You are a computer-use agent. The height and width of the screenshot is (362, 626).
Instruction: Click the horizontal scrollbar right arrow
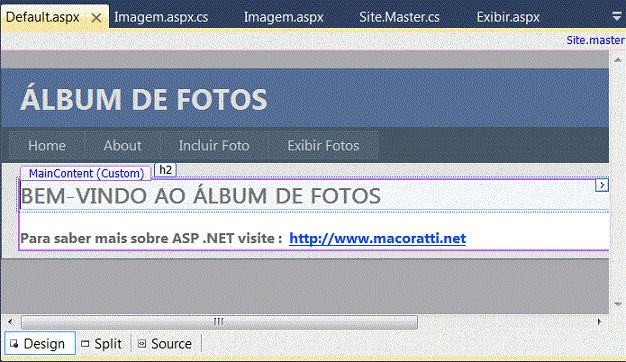click(x=599, y=322)
